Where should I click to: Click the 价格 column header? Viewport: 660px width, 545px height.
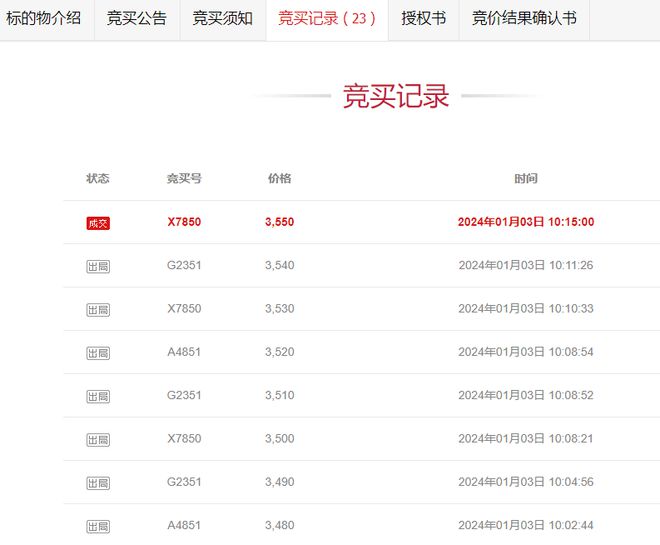tap(279, 178)
